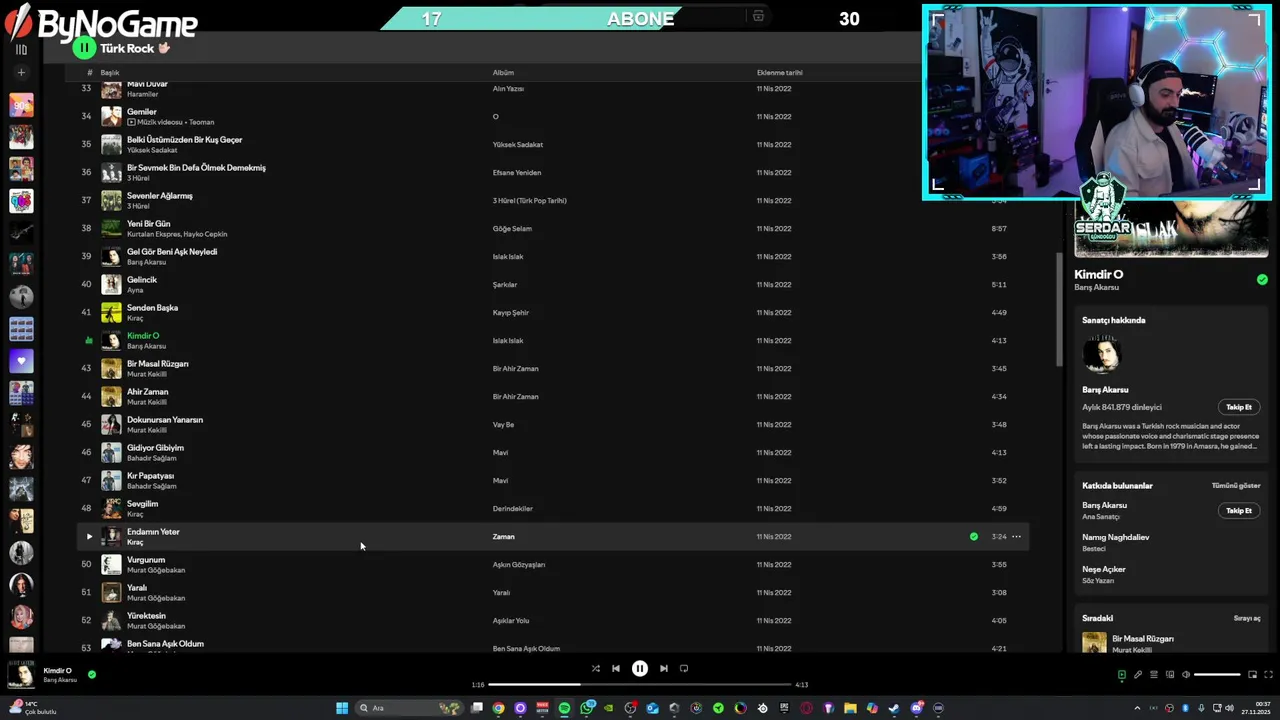Image resolution: width=1280 pixels, height=720 pixels.
Task: Click the track list vertical scrollbar
Action: coord(1059,310)
